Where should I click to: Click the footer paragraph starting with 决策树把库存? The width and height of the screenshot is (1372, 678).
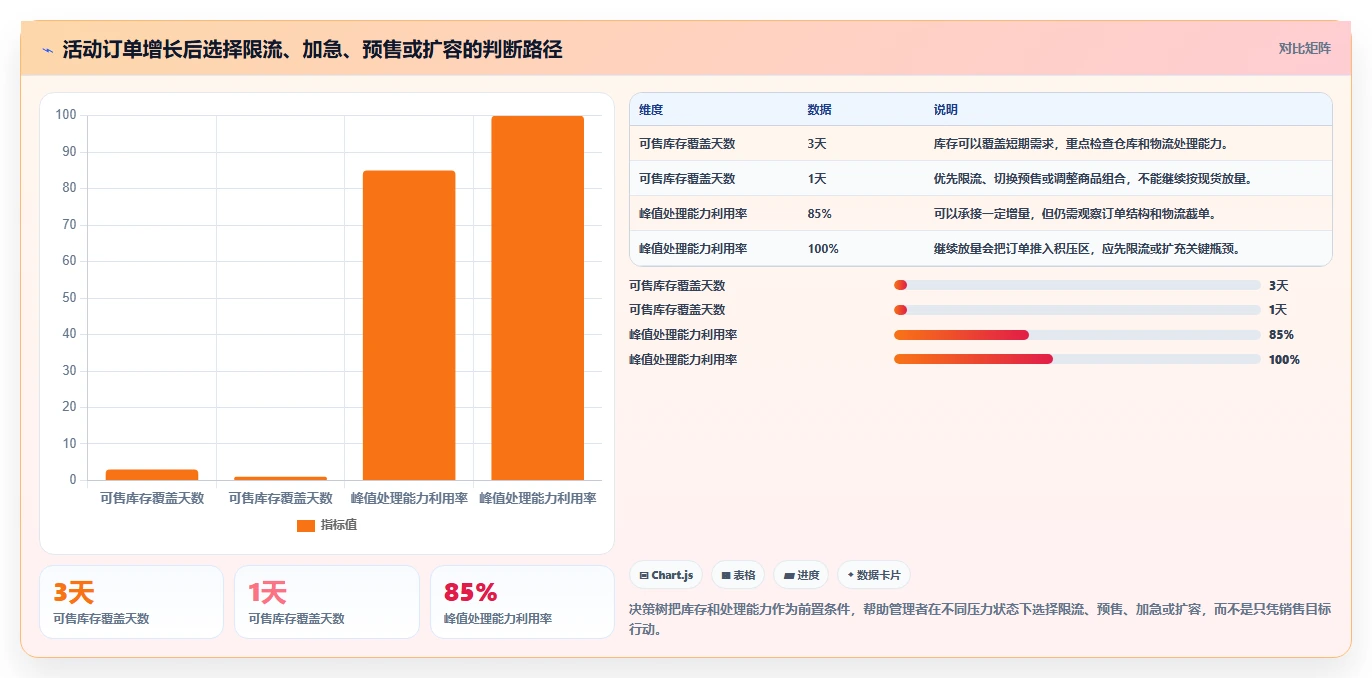[980, 619]
